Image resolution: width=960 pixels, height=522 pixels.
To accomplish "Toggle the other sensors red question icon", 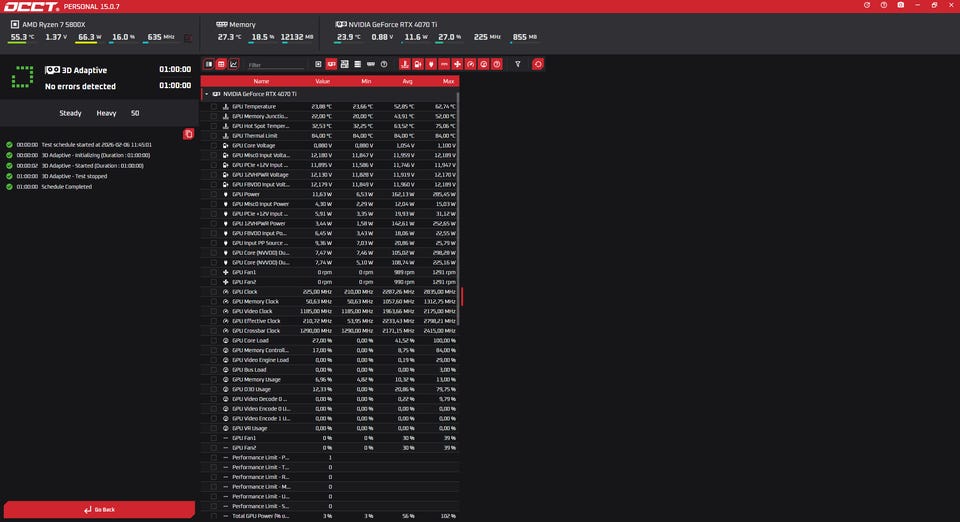I will coord(497,64).
